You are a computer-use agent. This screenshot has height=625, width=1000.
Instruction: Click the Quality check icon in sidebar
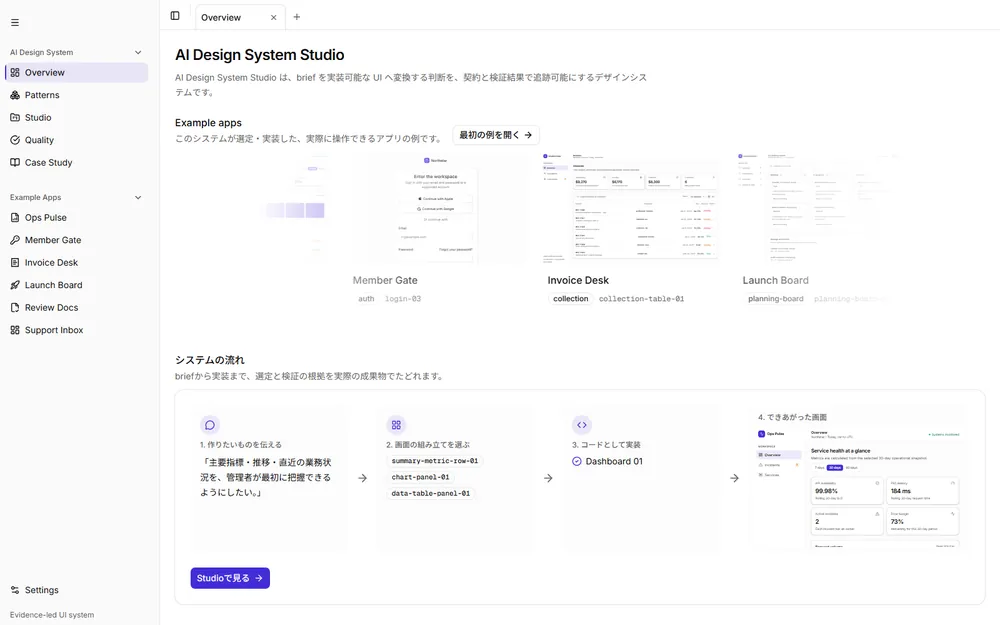pyautogui.click(x=15, y=140)
